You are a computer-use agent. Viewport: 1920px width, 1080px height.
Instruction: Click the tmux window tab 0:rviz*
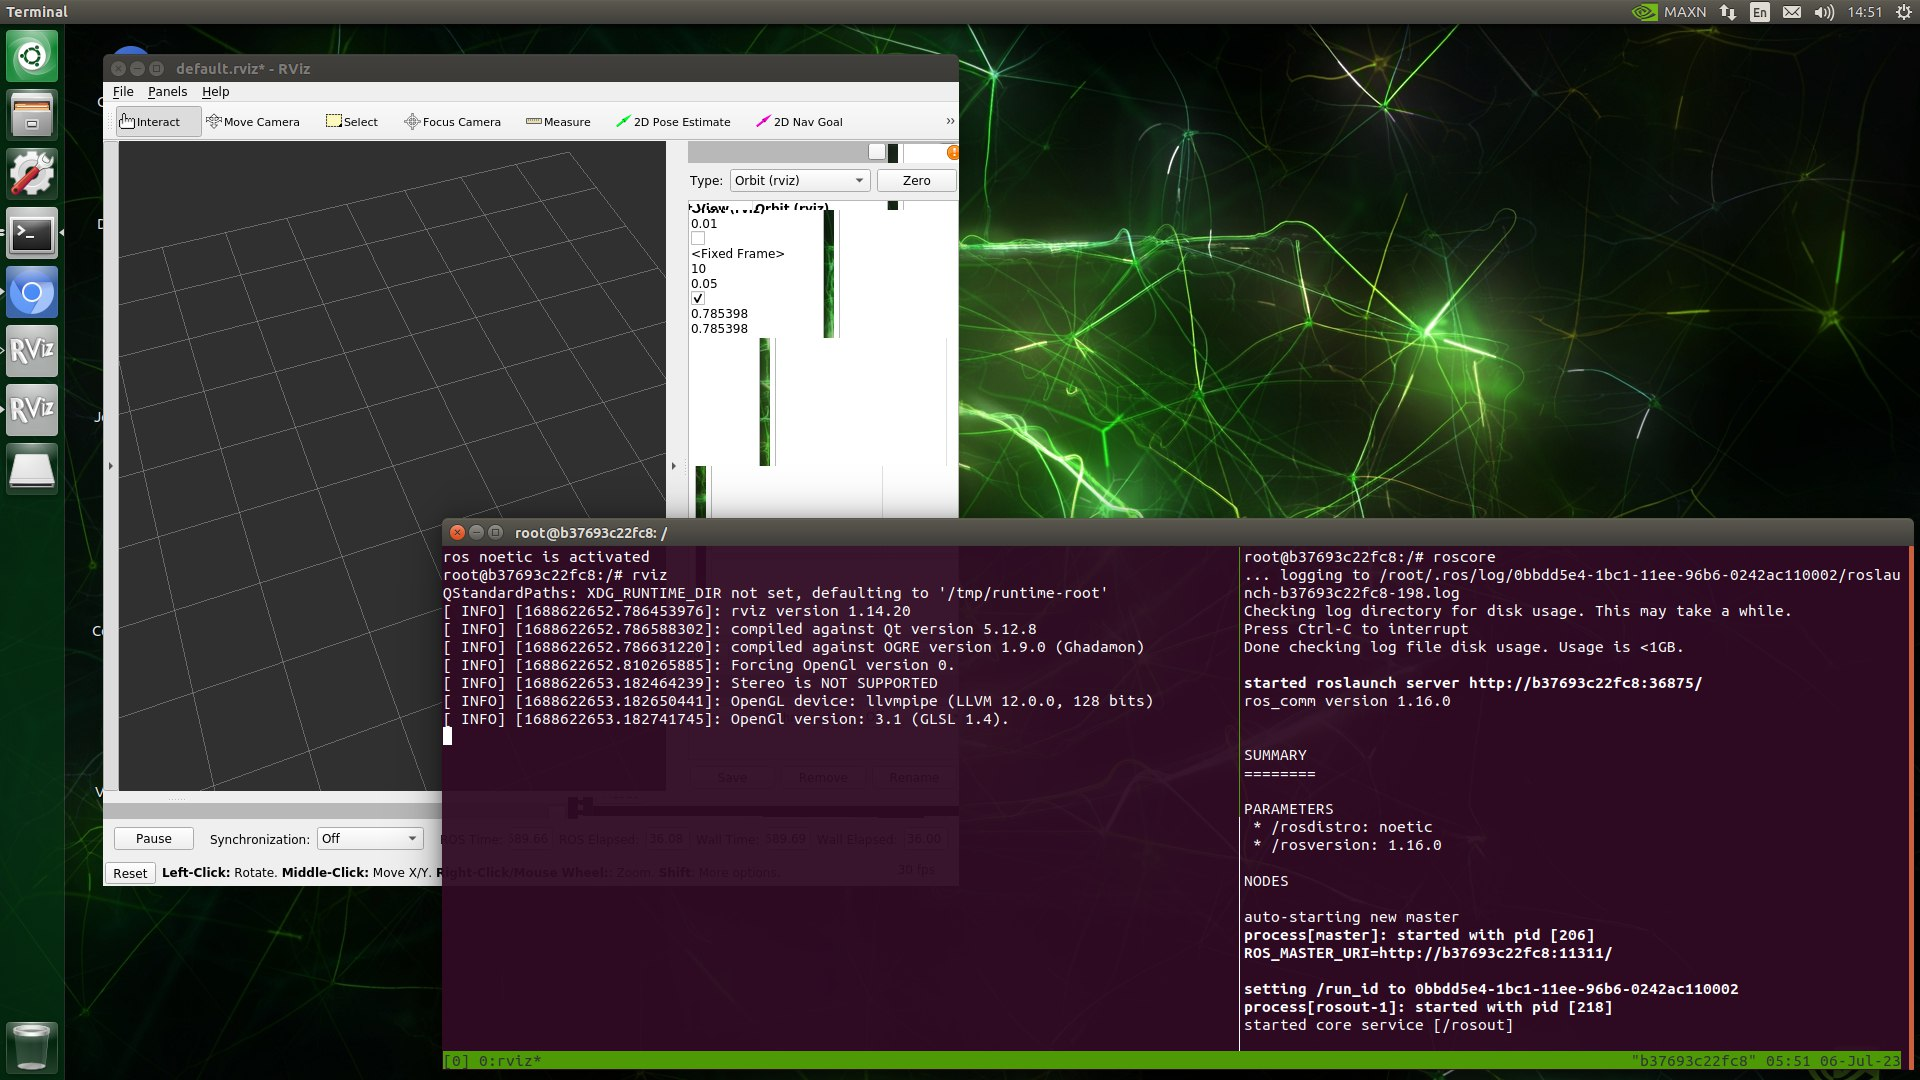click(x=510, y=1061)
